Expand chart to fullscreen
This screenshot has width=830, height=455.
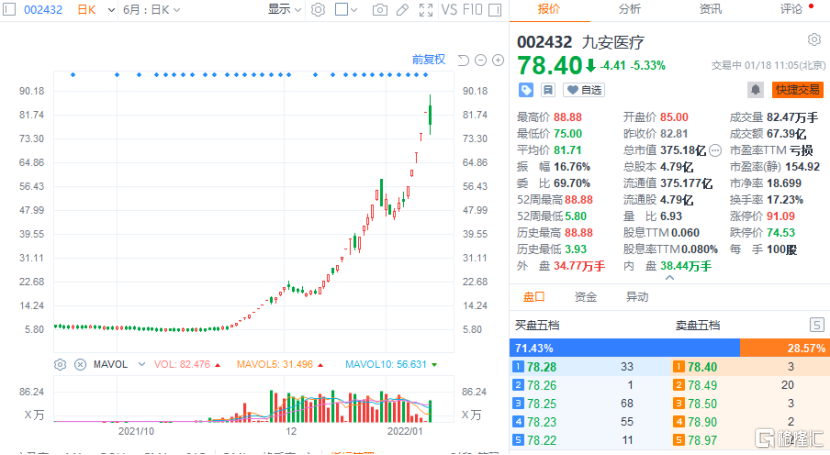pyautogui.click(x=426, y=10)
